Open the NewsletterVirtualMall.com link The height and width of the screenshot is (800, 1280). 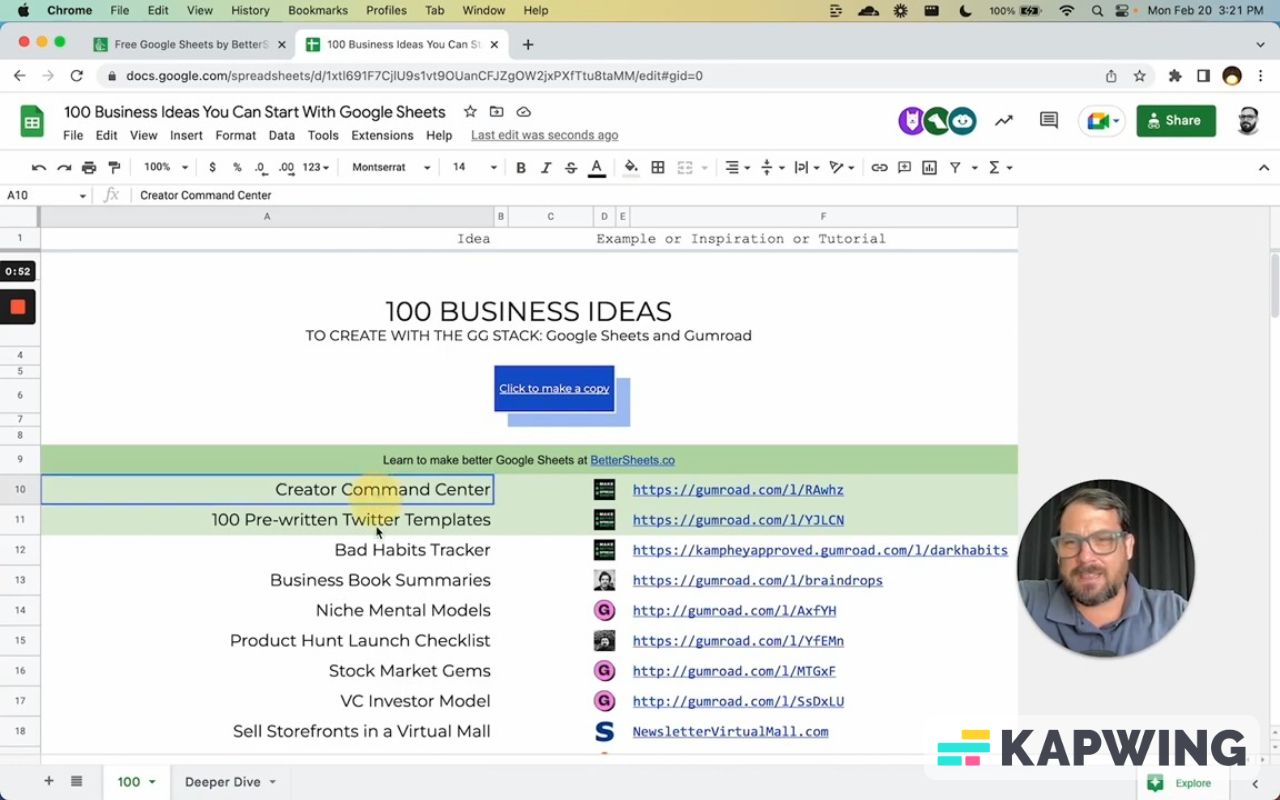(x=730, y=731)
